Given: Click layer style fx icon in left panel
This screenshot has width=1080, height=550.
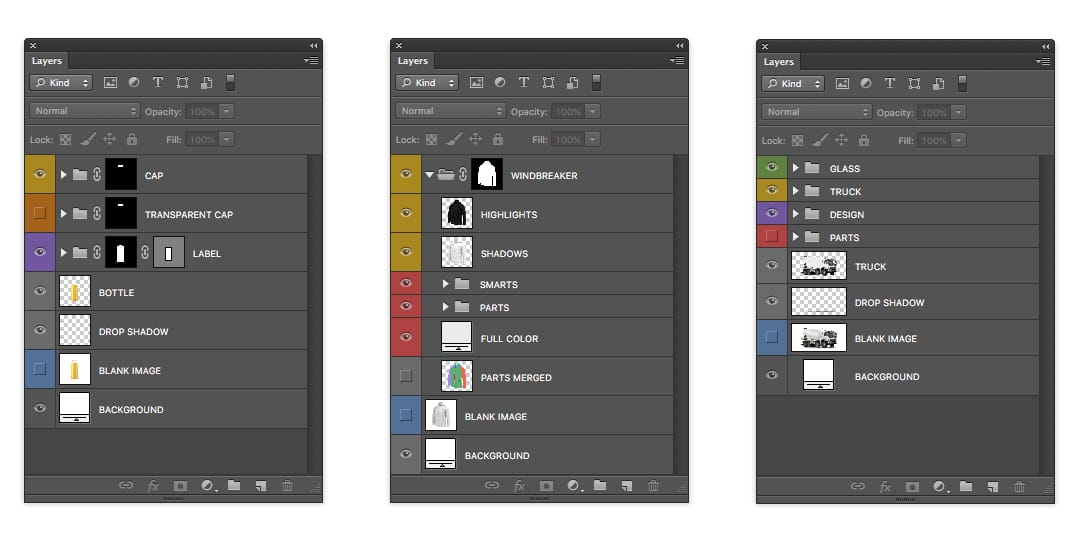Looking at the screenshot, I should (x=153, y=486).
